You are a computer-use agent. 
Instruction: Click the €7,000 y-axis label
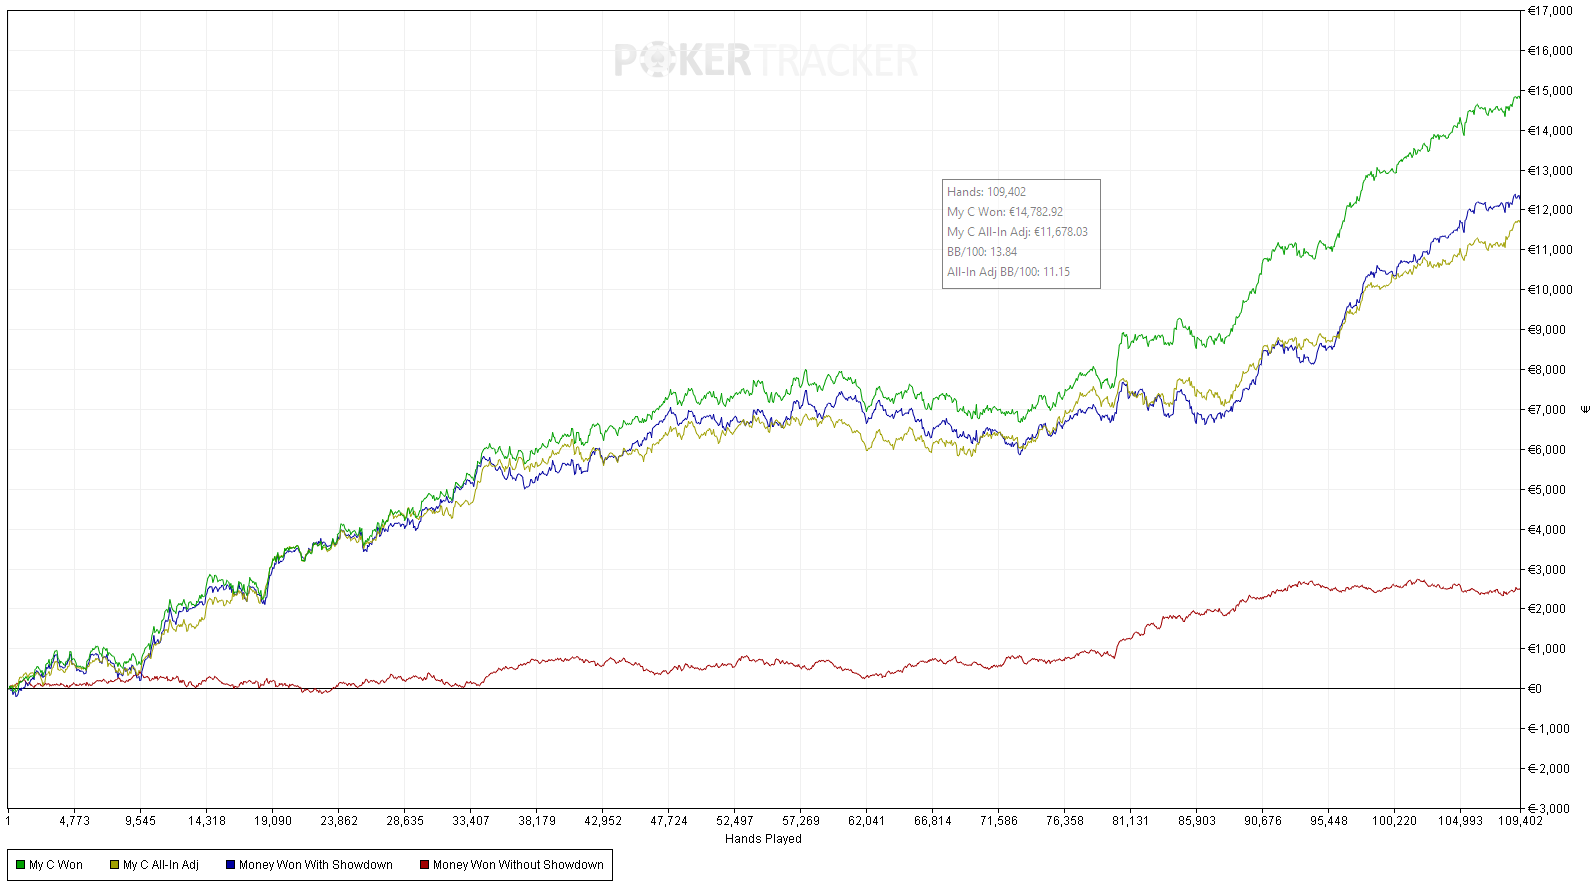click(1547, 410)
